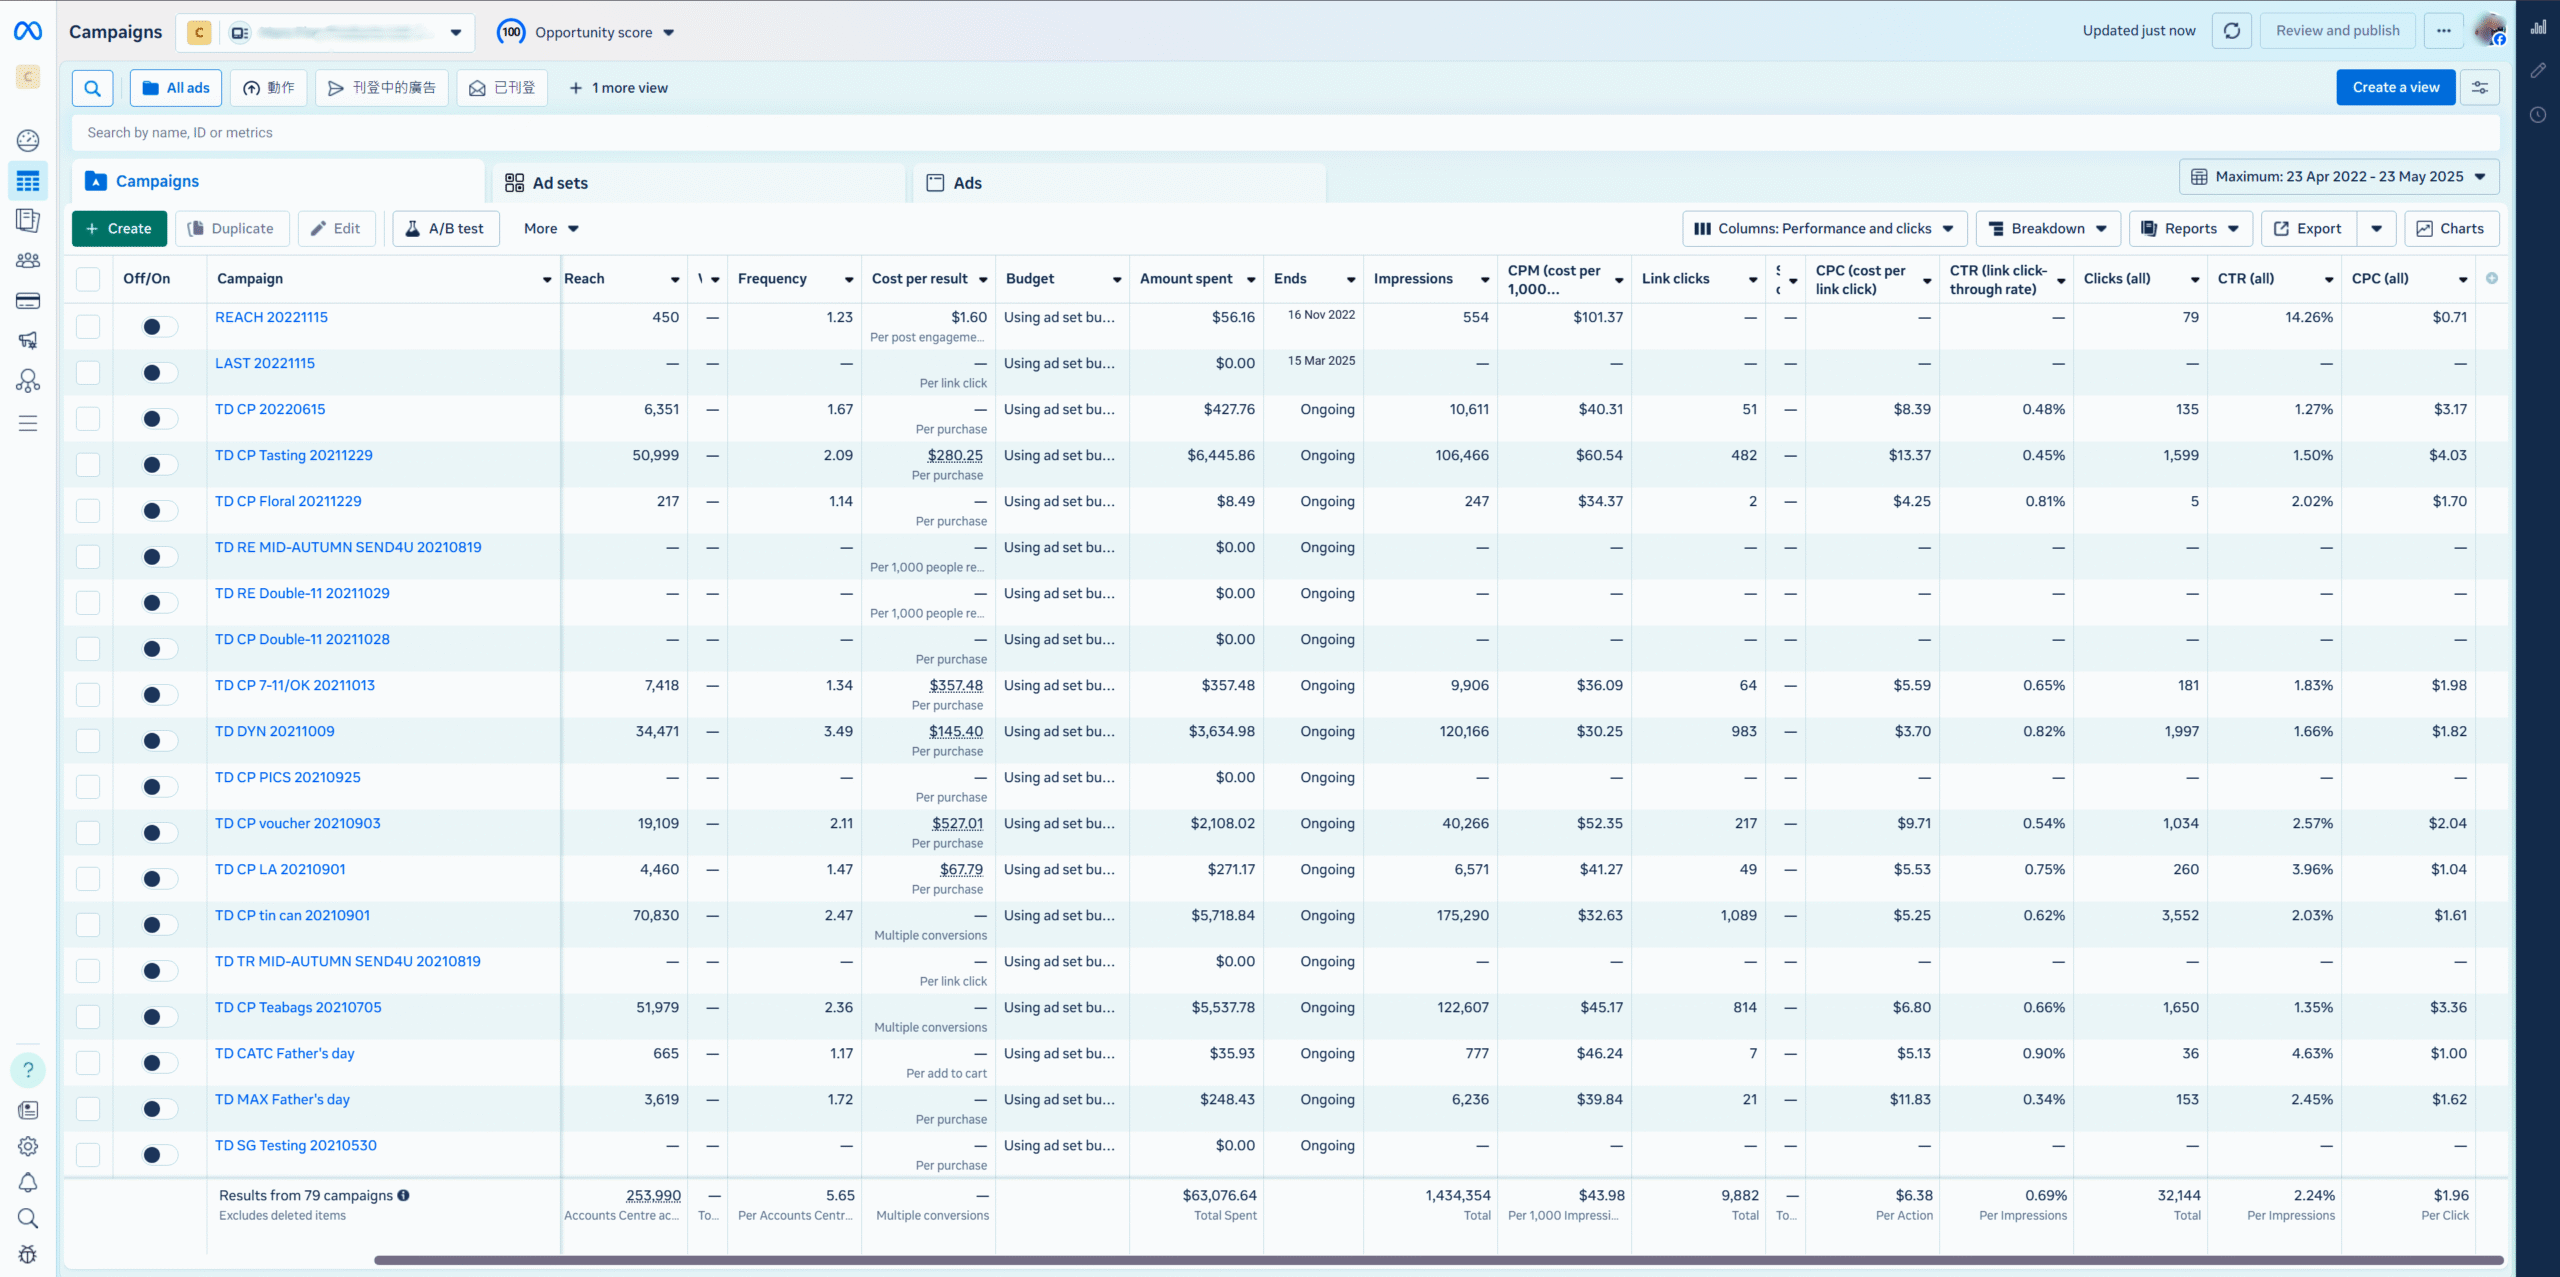Screen dimensions: 2560x1277
Task: Open notifications bell in sidebar
Action: [28, 1183]
